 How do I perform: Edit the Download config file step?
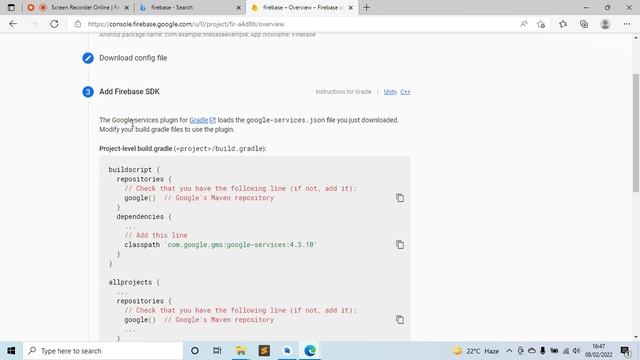coord(88,58)
